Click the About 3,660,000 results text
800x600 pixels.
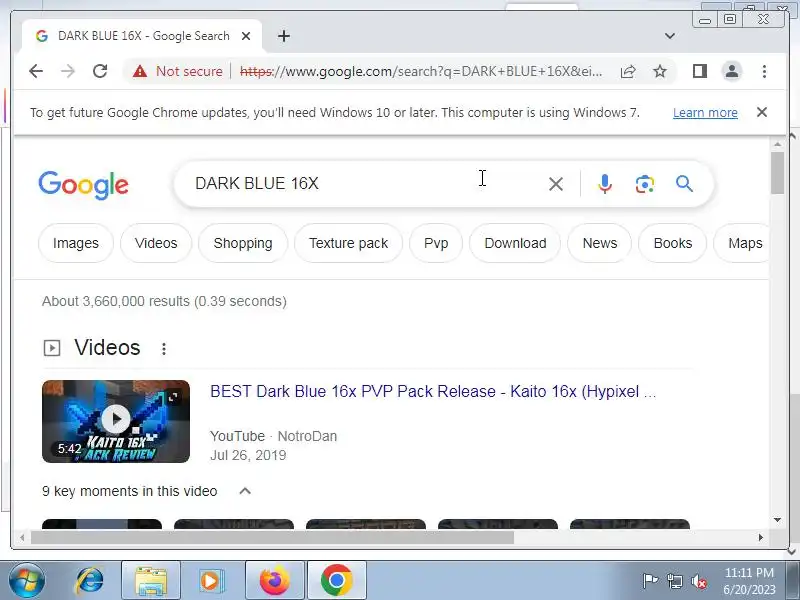pyautogui.click(x=164, y=301)
